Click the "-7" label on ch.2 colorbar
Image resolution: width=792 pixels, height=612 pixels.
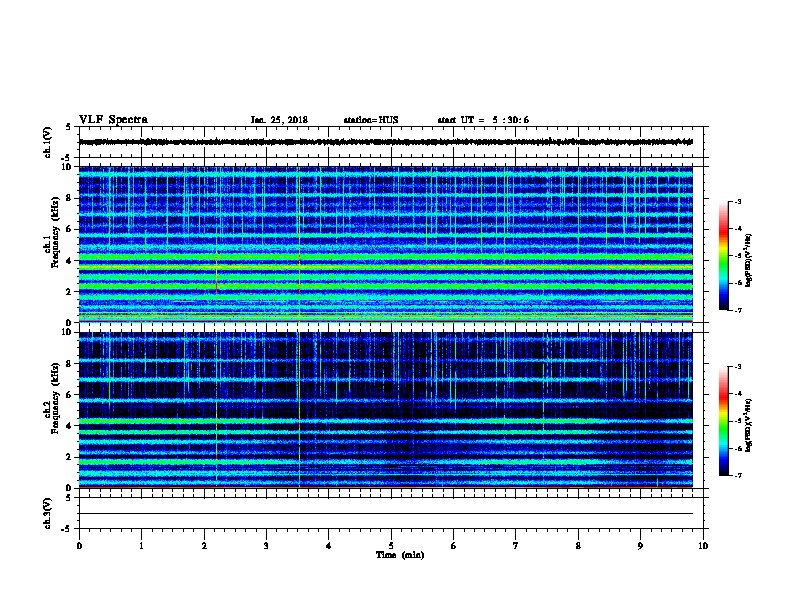pyautogui.click(x=737, y=475)
